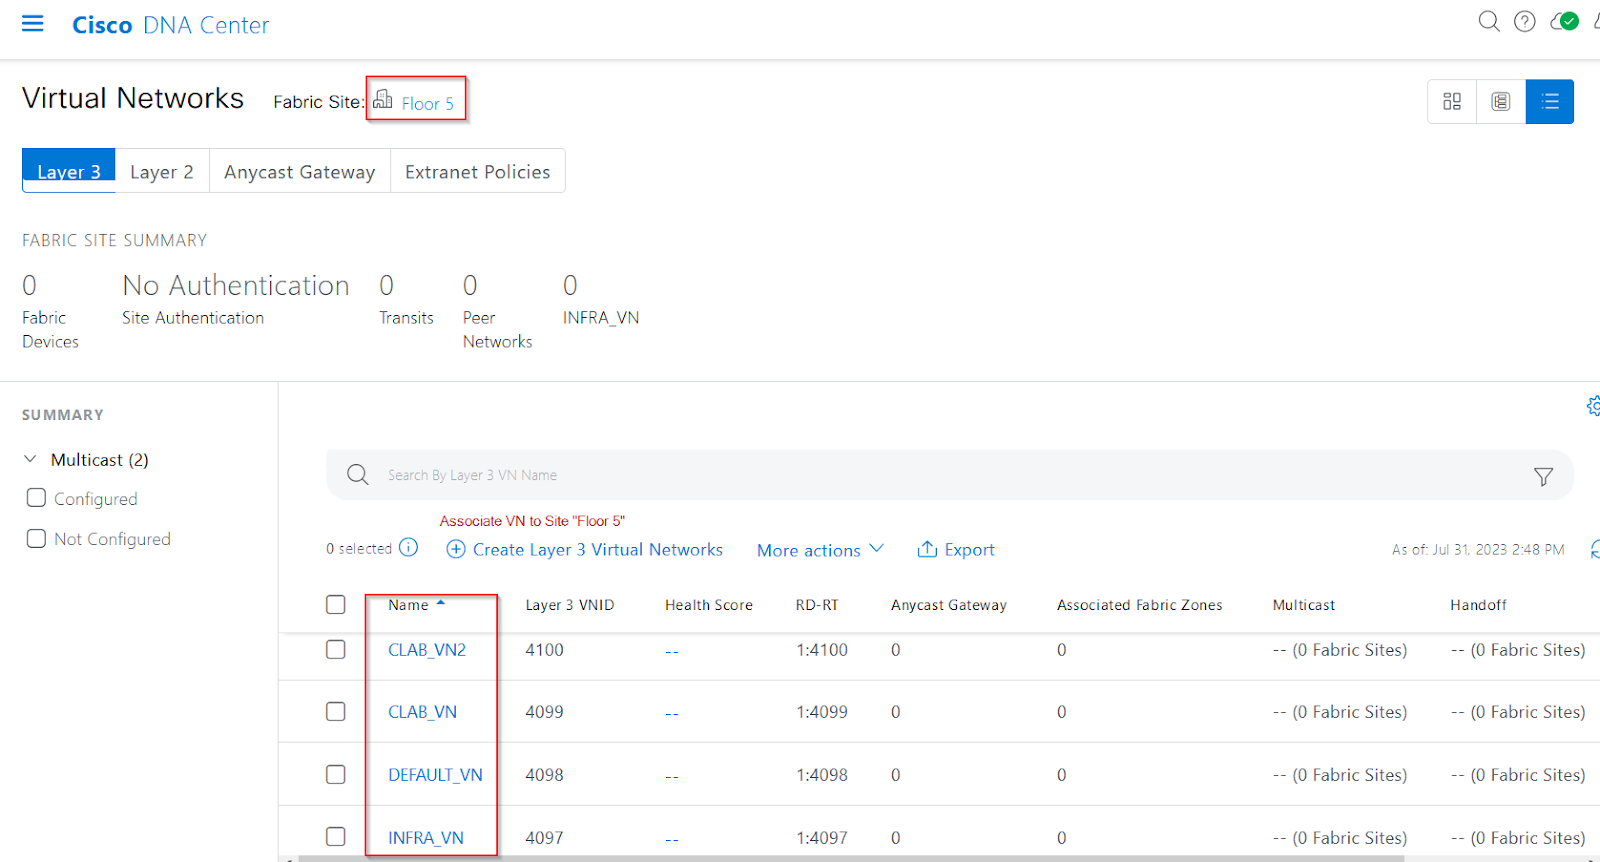Open the Anycast Gateway tab
The image size is (1600, 862).
coord(300,171)
